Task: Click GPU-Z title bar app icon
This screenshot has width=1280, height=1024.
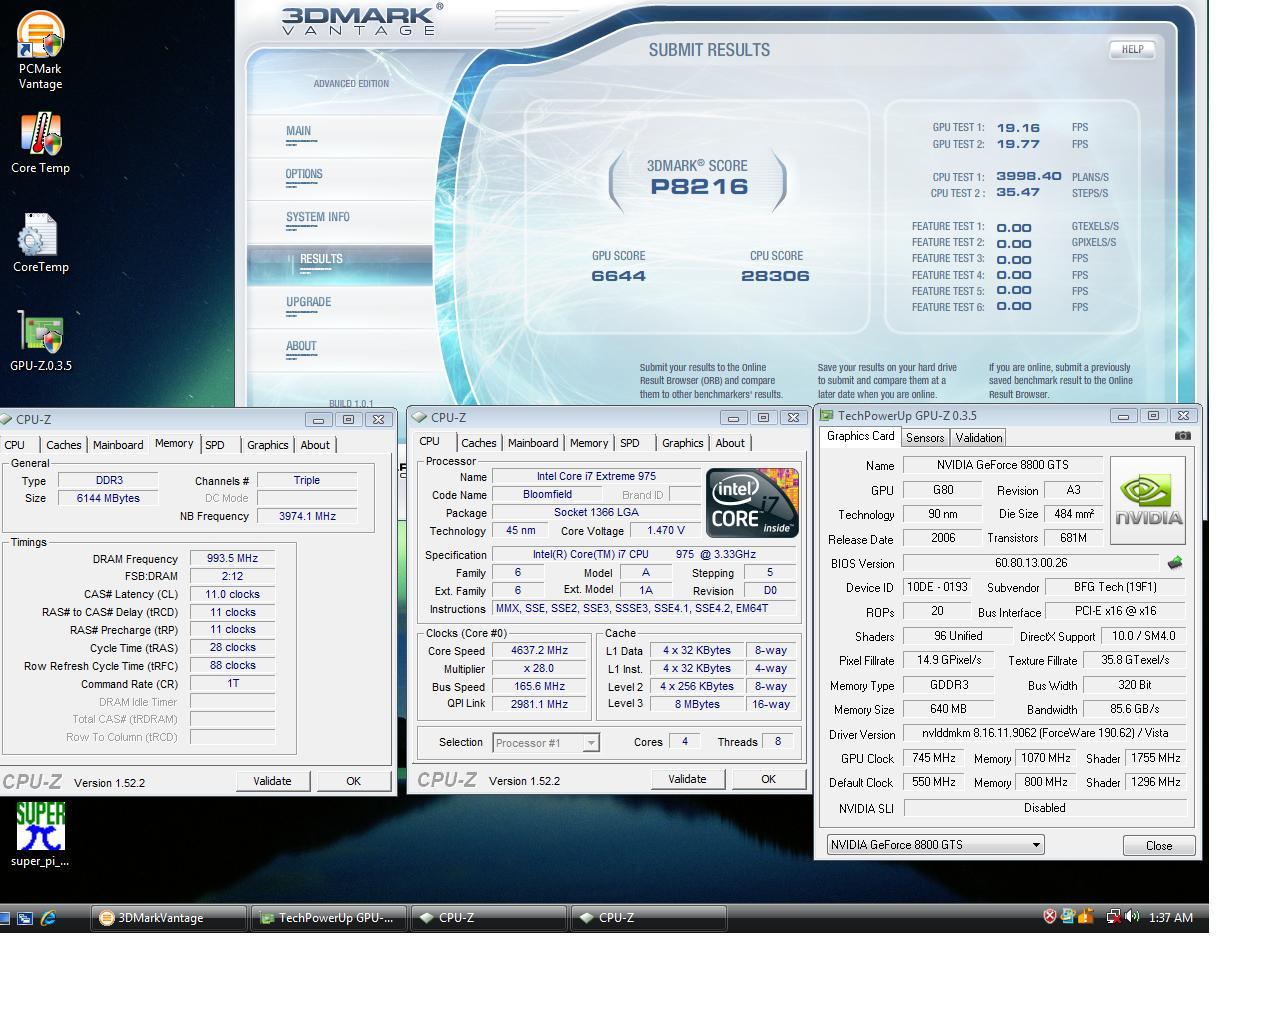Action: pos(826,415)
